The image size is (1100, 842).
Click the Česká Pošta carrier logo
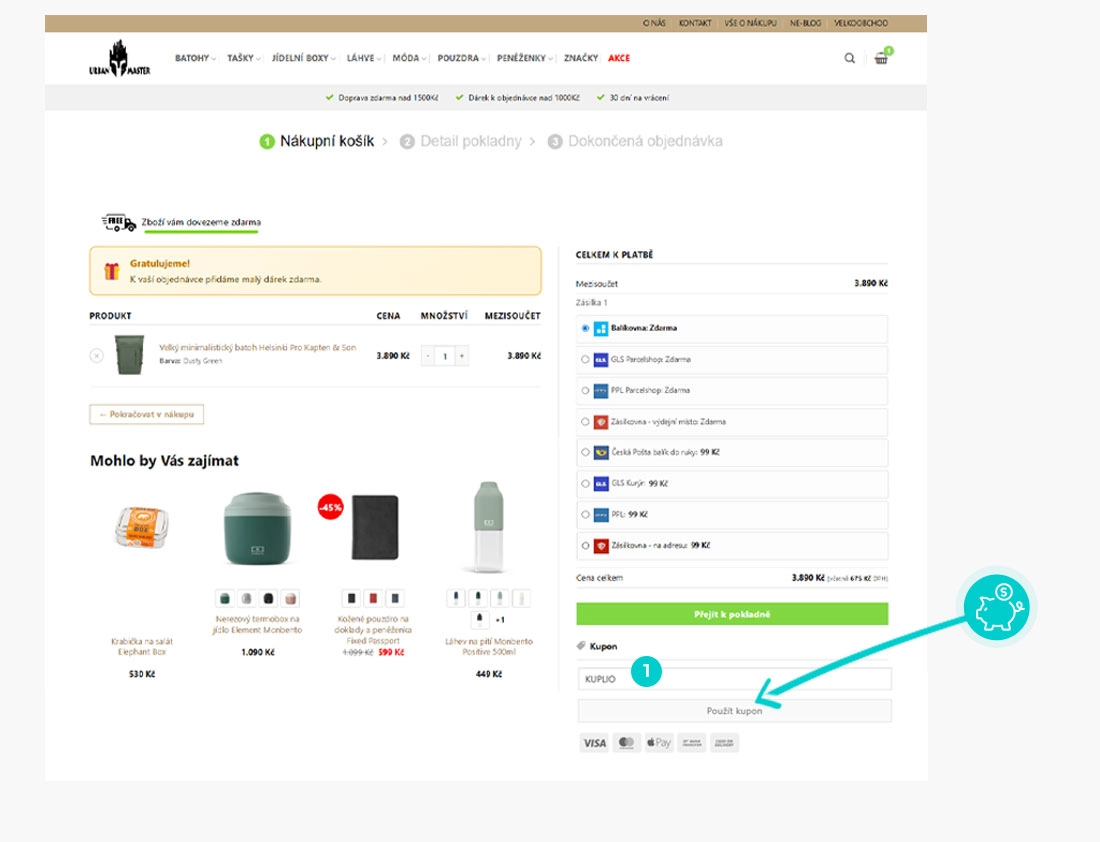[601, 453]
